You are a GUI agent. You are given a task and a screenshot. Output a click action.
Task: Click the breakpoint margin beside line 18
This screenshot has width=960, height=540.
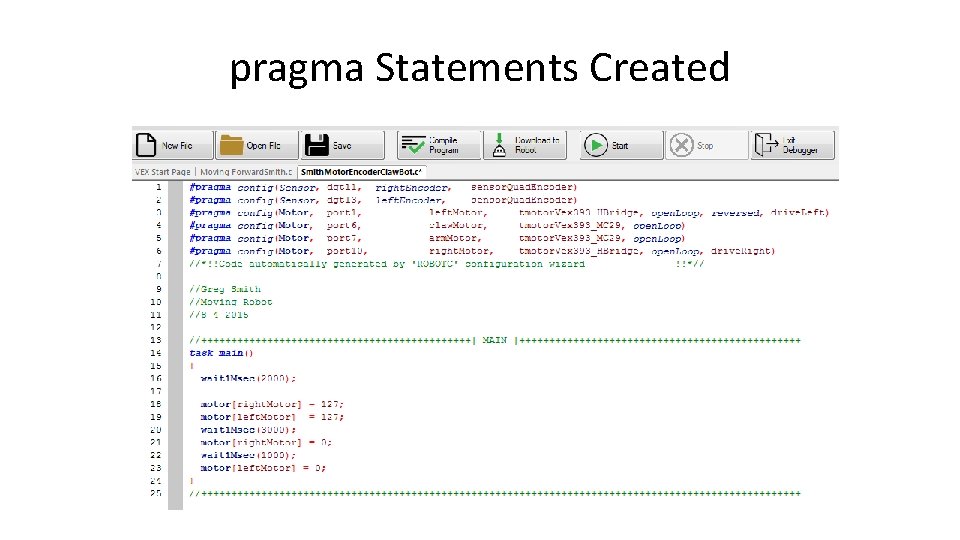[176, 404]
